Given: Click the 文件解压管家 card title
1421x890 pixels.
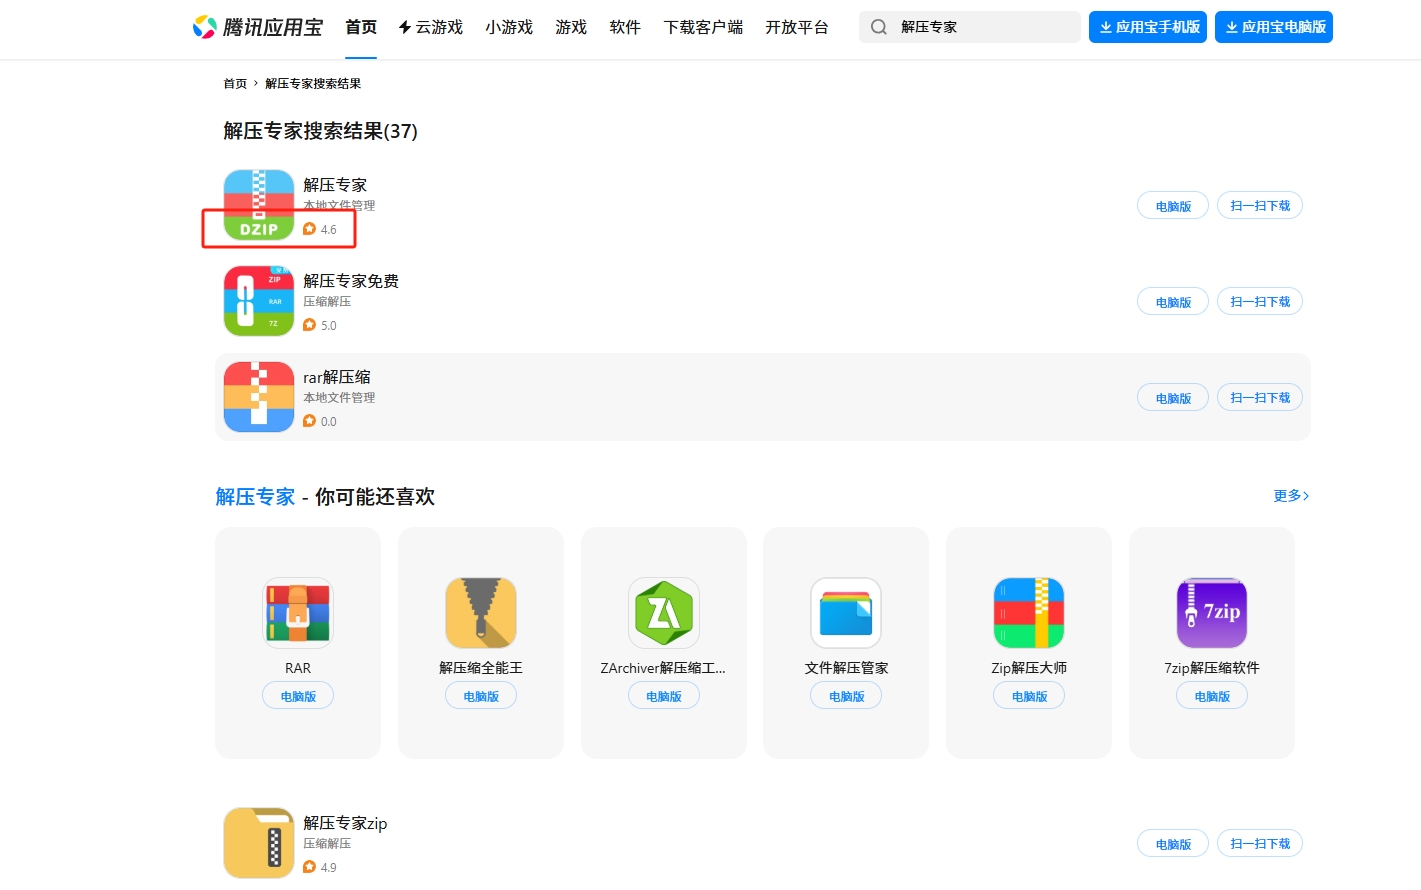Looking at the screenshot, I should tap(846, 668).
